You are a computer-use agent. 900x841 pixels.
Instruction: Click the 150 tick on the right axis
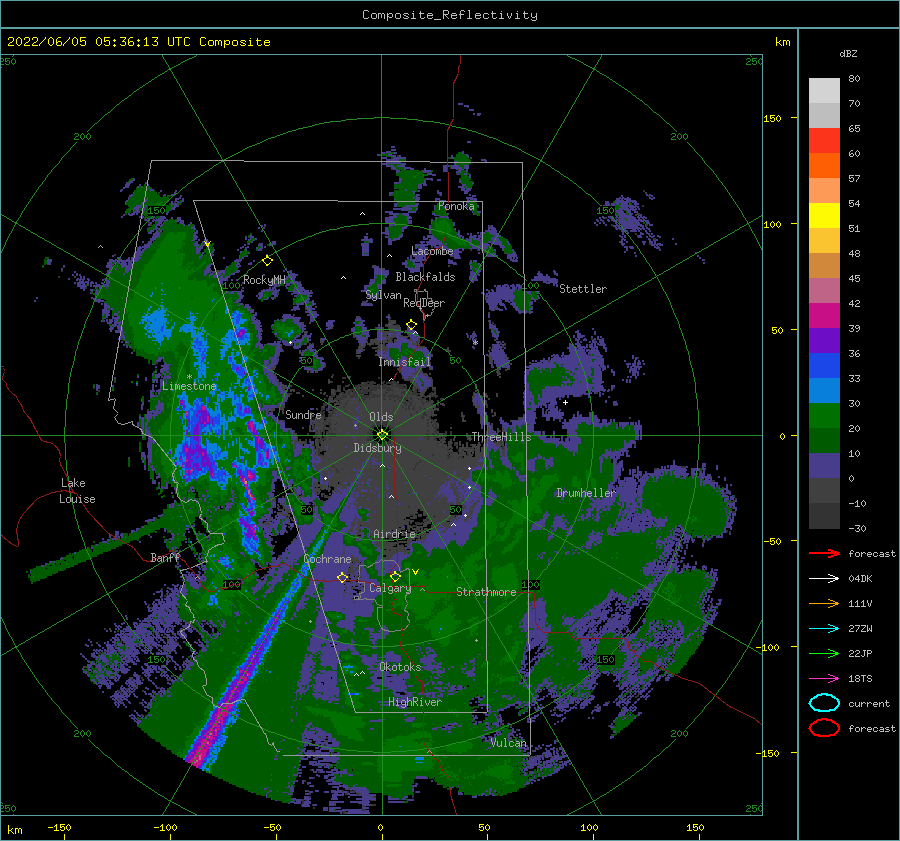tap(772, 118)
